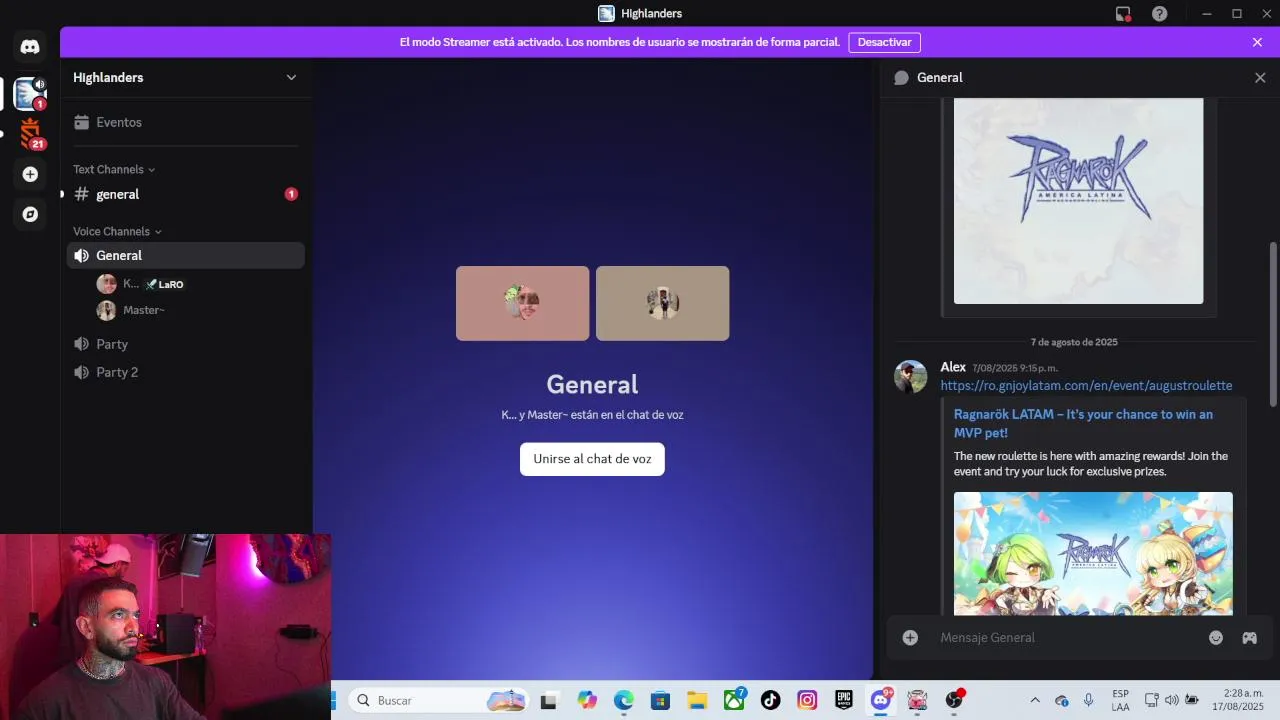Open the Ragnarök LATAM MVP pet link title
Viewport: 1280px width, 720px height.
coord(1083,423)
